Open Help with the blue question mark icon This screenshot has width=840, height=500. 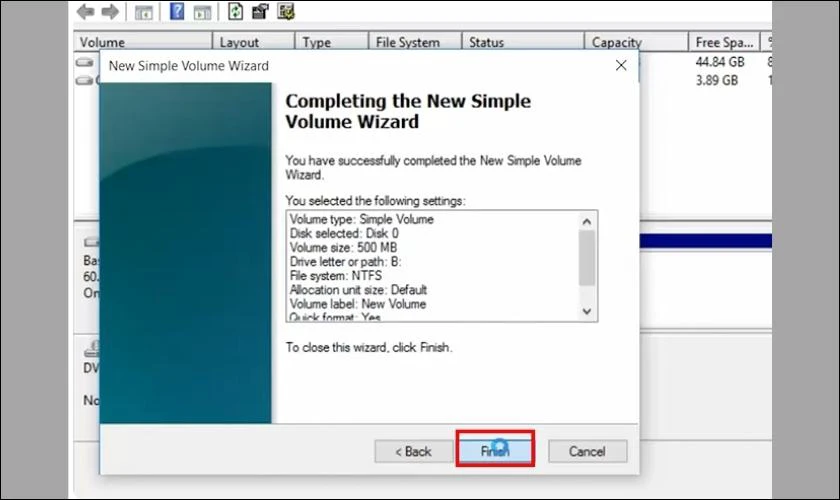(x=177, y=13)
